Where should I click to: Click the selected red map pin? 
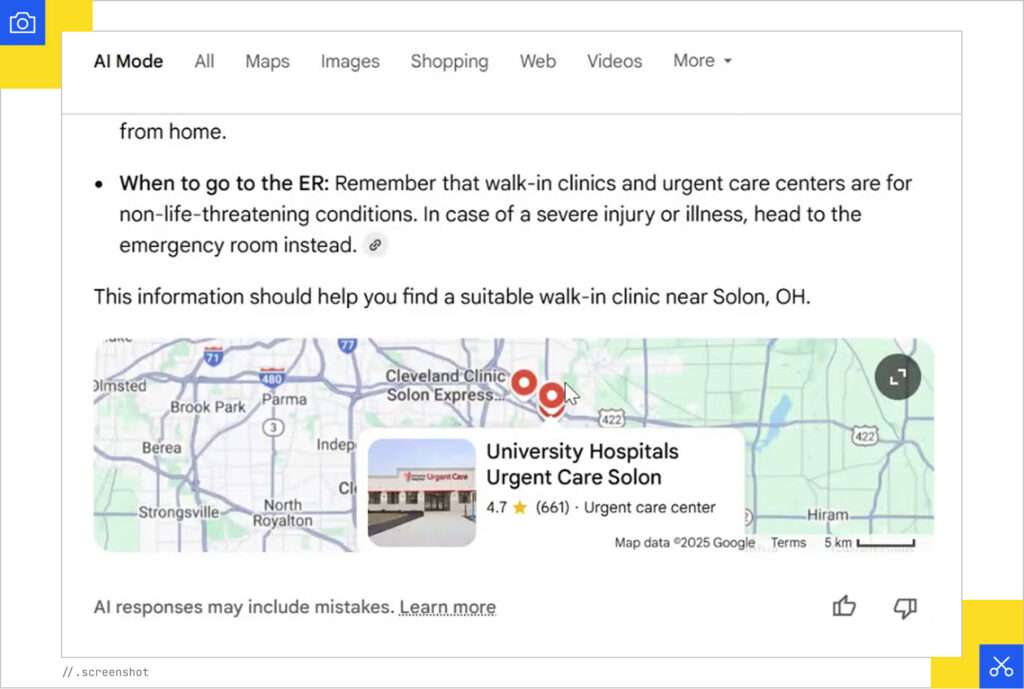pos(550,398)
